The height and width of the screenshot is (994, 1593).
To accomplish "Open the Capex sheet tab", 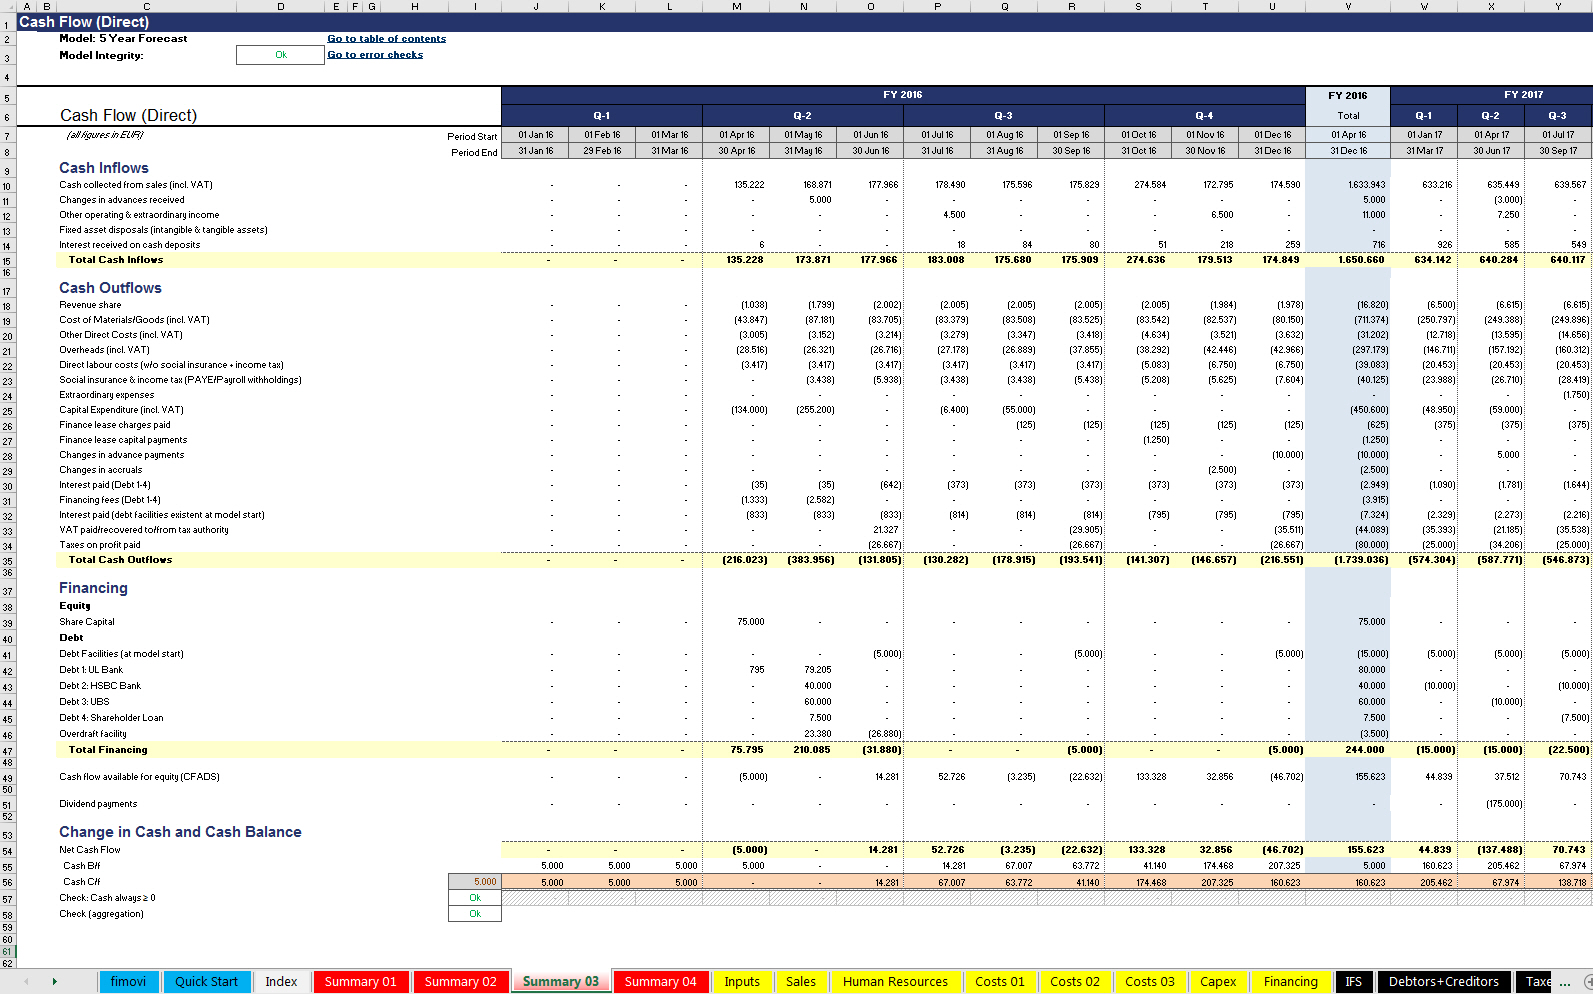I will [1218, 982].
